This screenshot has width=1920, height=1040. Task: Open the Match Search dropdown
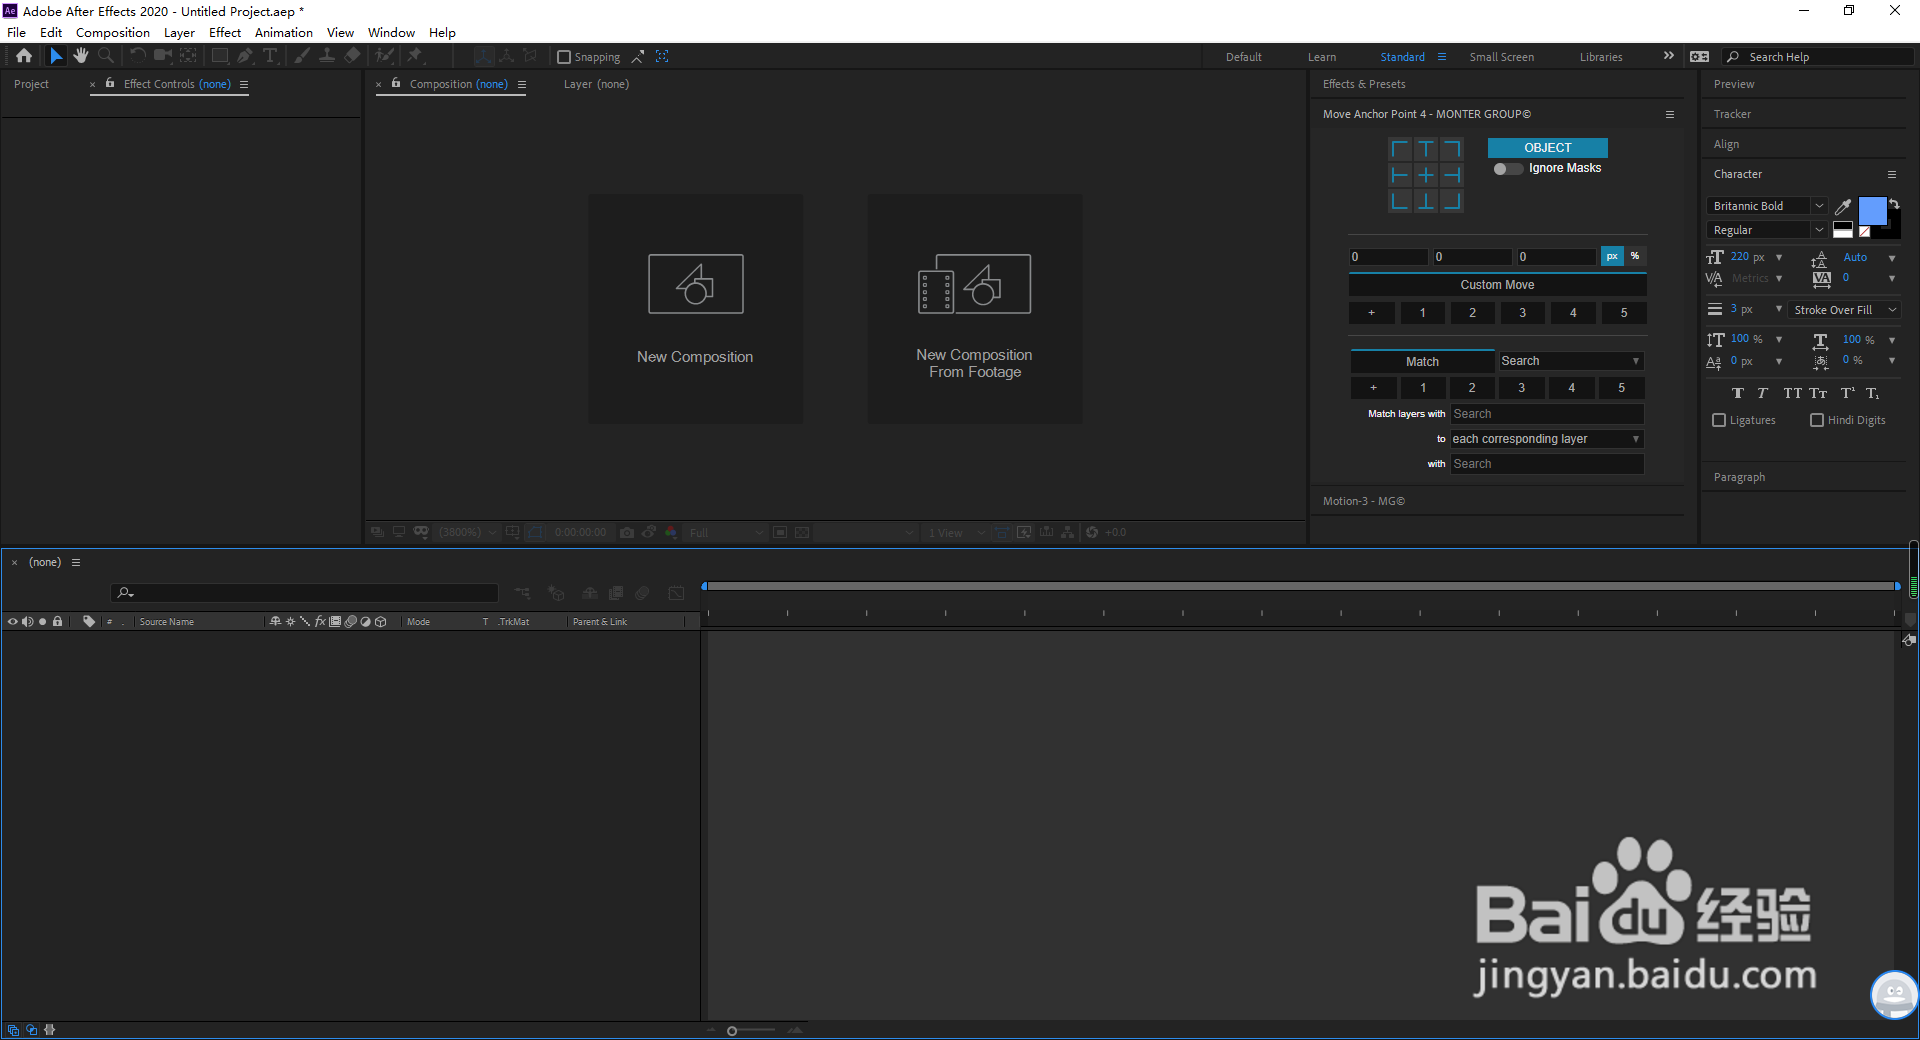click(1570, 361)
